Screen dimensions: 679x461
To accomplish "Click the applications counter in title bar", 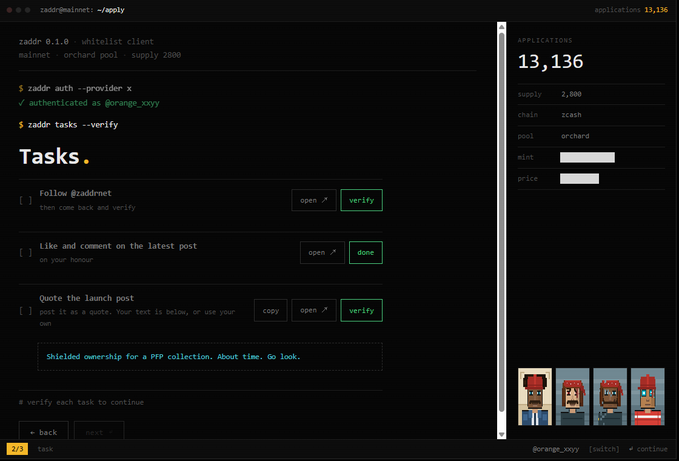I will click(x=631, y=10).
